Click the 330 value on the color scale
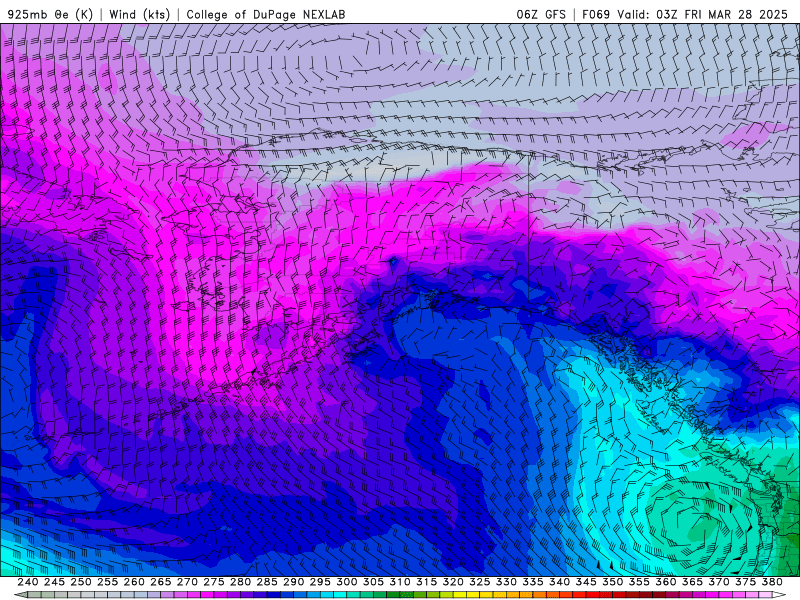Image resolution: width=800 pixels, height=600 pixels. click(506, 582)
